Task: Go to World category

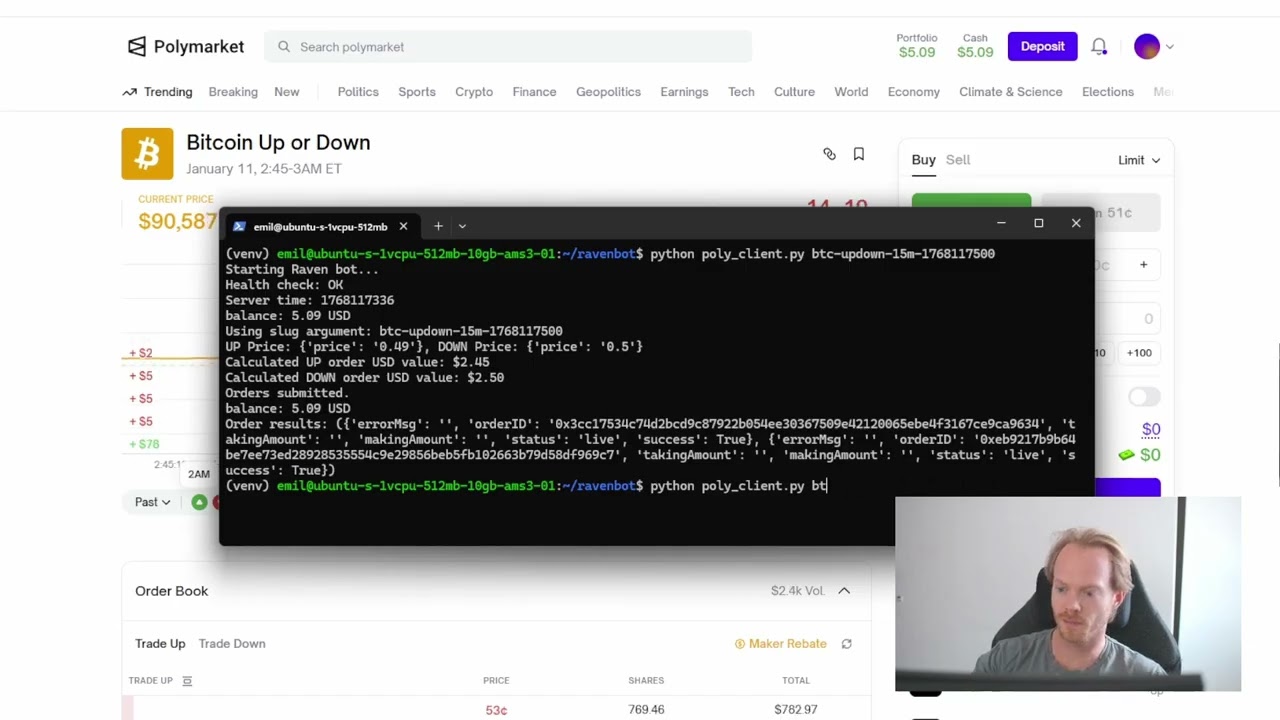Action: tap(851, 92)
